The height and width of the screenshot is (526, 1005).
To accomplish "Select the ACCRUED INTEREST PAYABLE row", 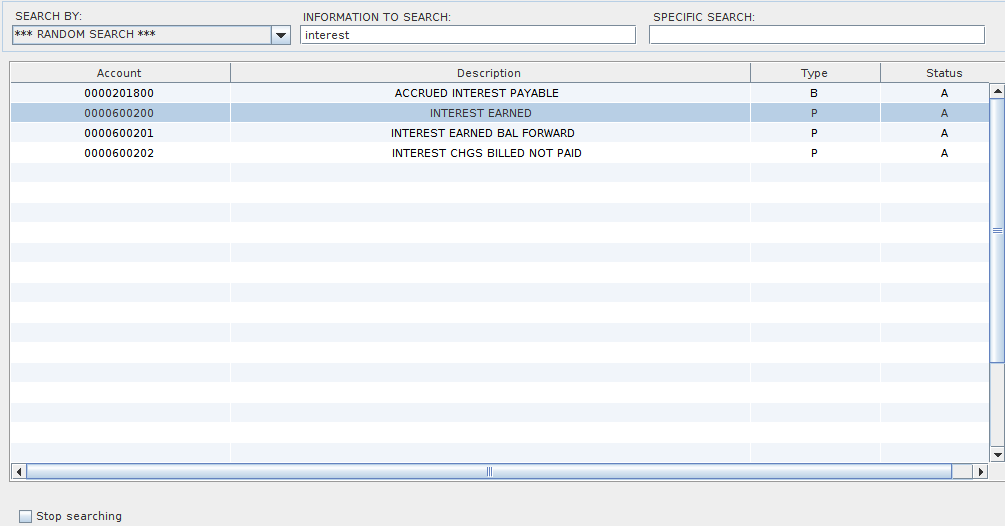I will coord(477,93).
